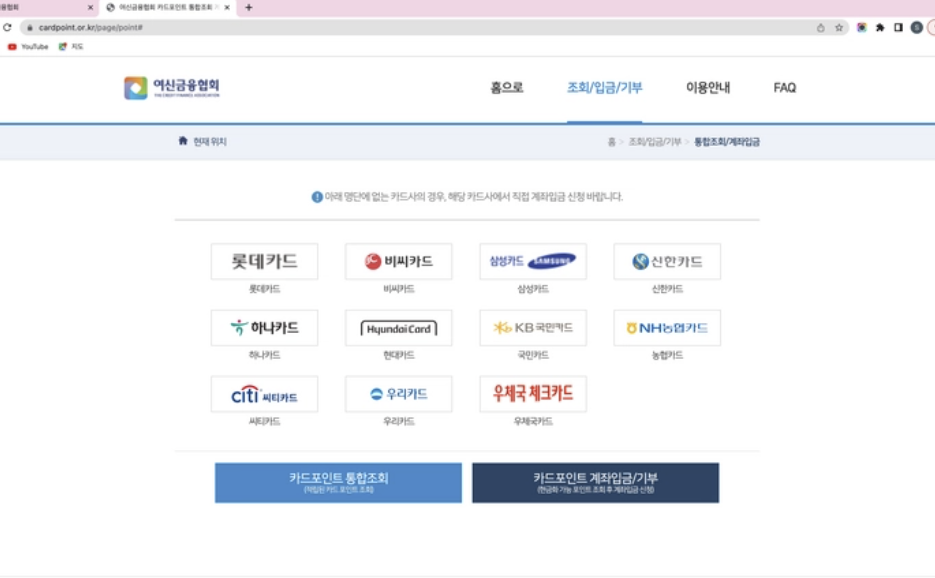Screen dimensions: 935x578
Task: Open the 이용안내 menu
Action: point(708,88)
